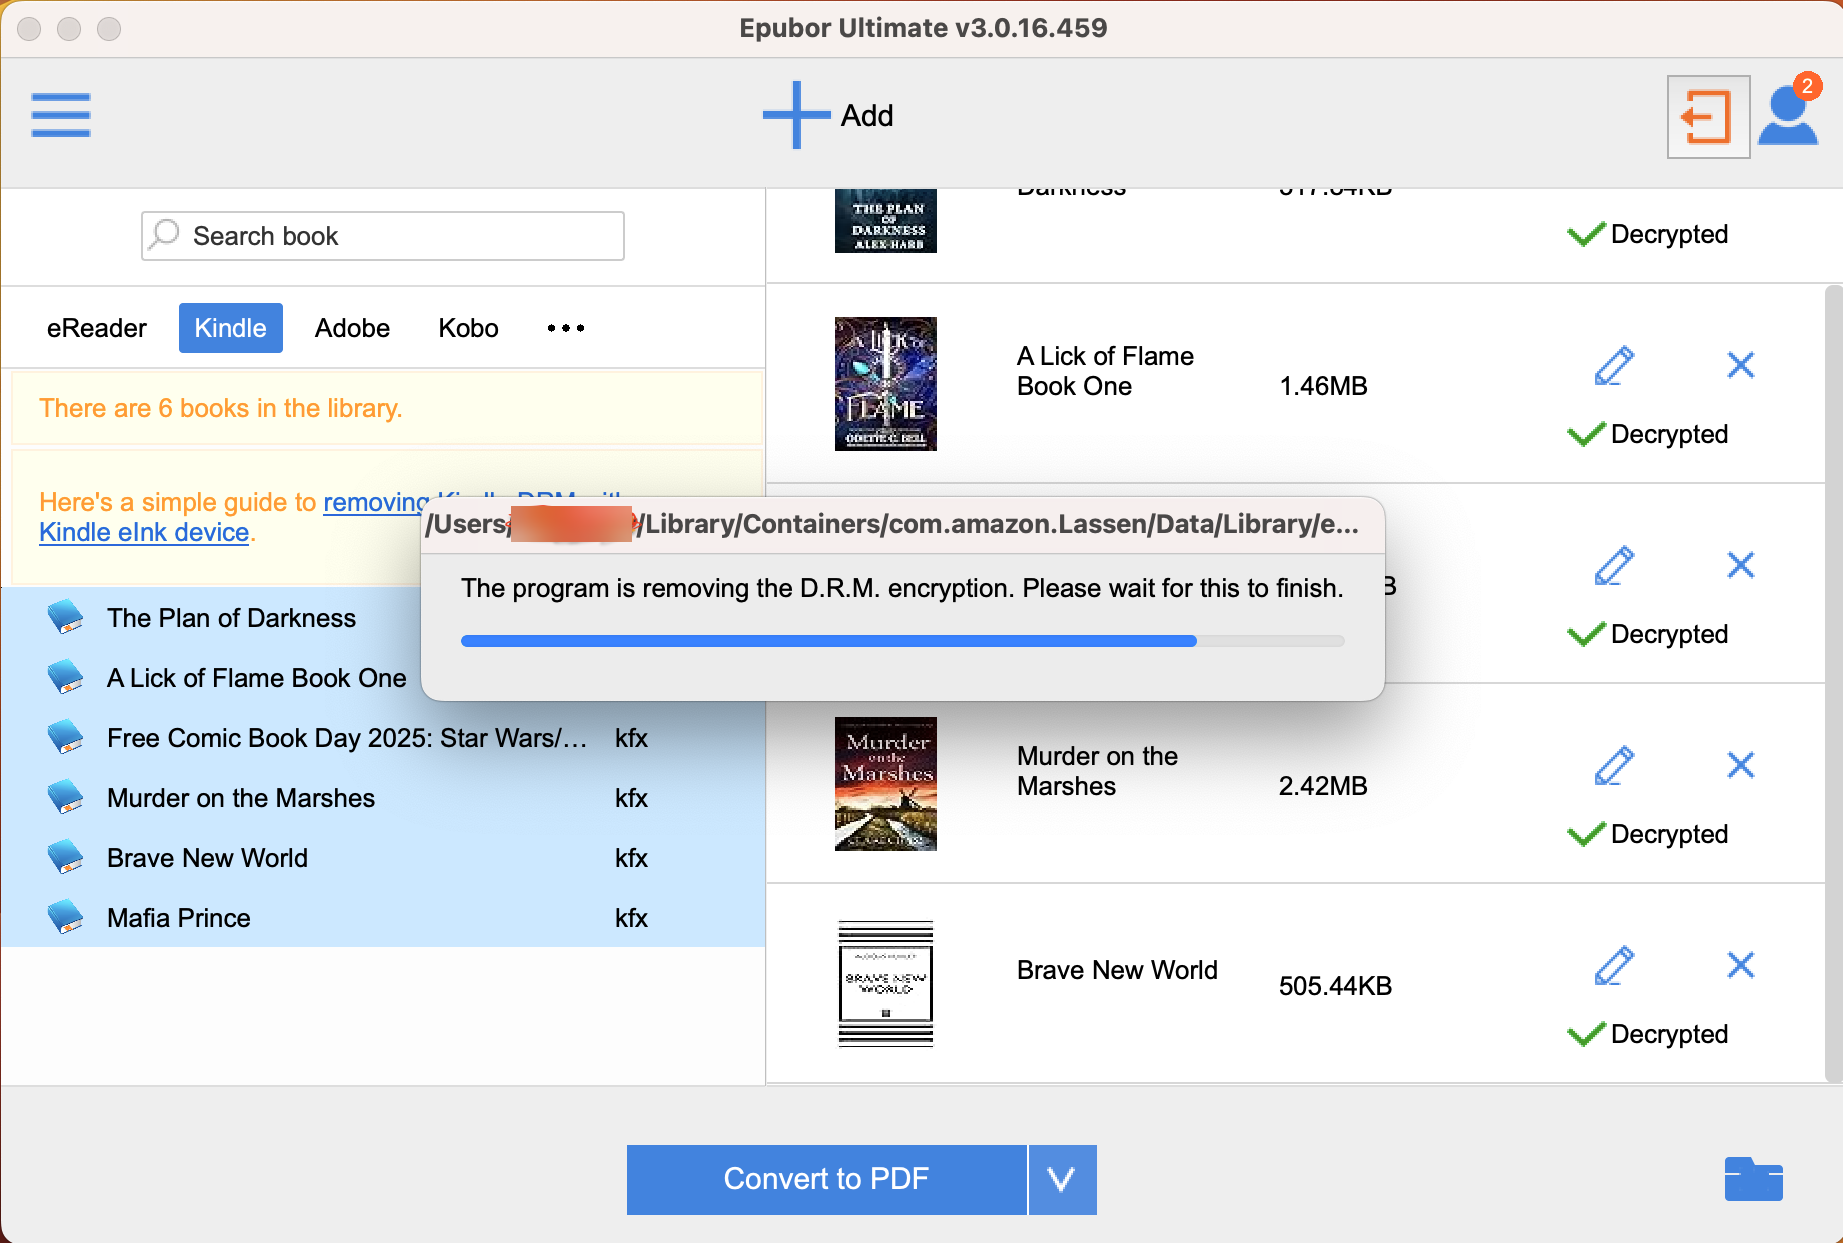Edit metadata for A Lick of Flame
1843x1243 pixels.
point(1613,366)
